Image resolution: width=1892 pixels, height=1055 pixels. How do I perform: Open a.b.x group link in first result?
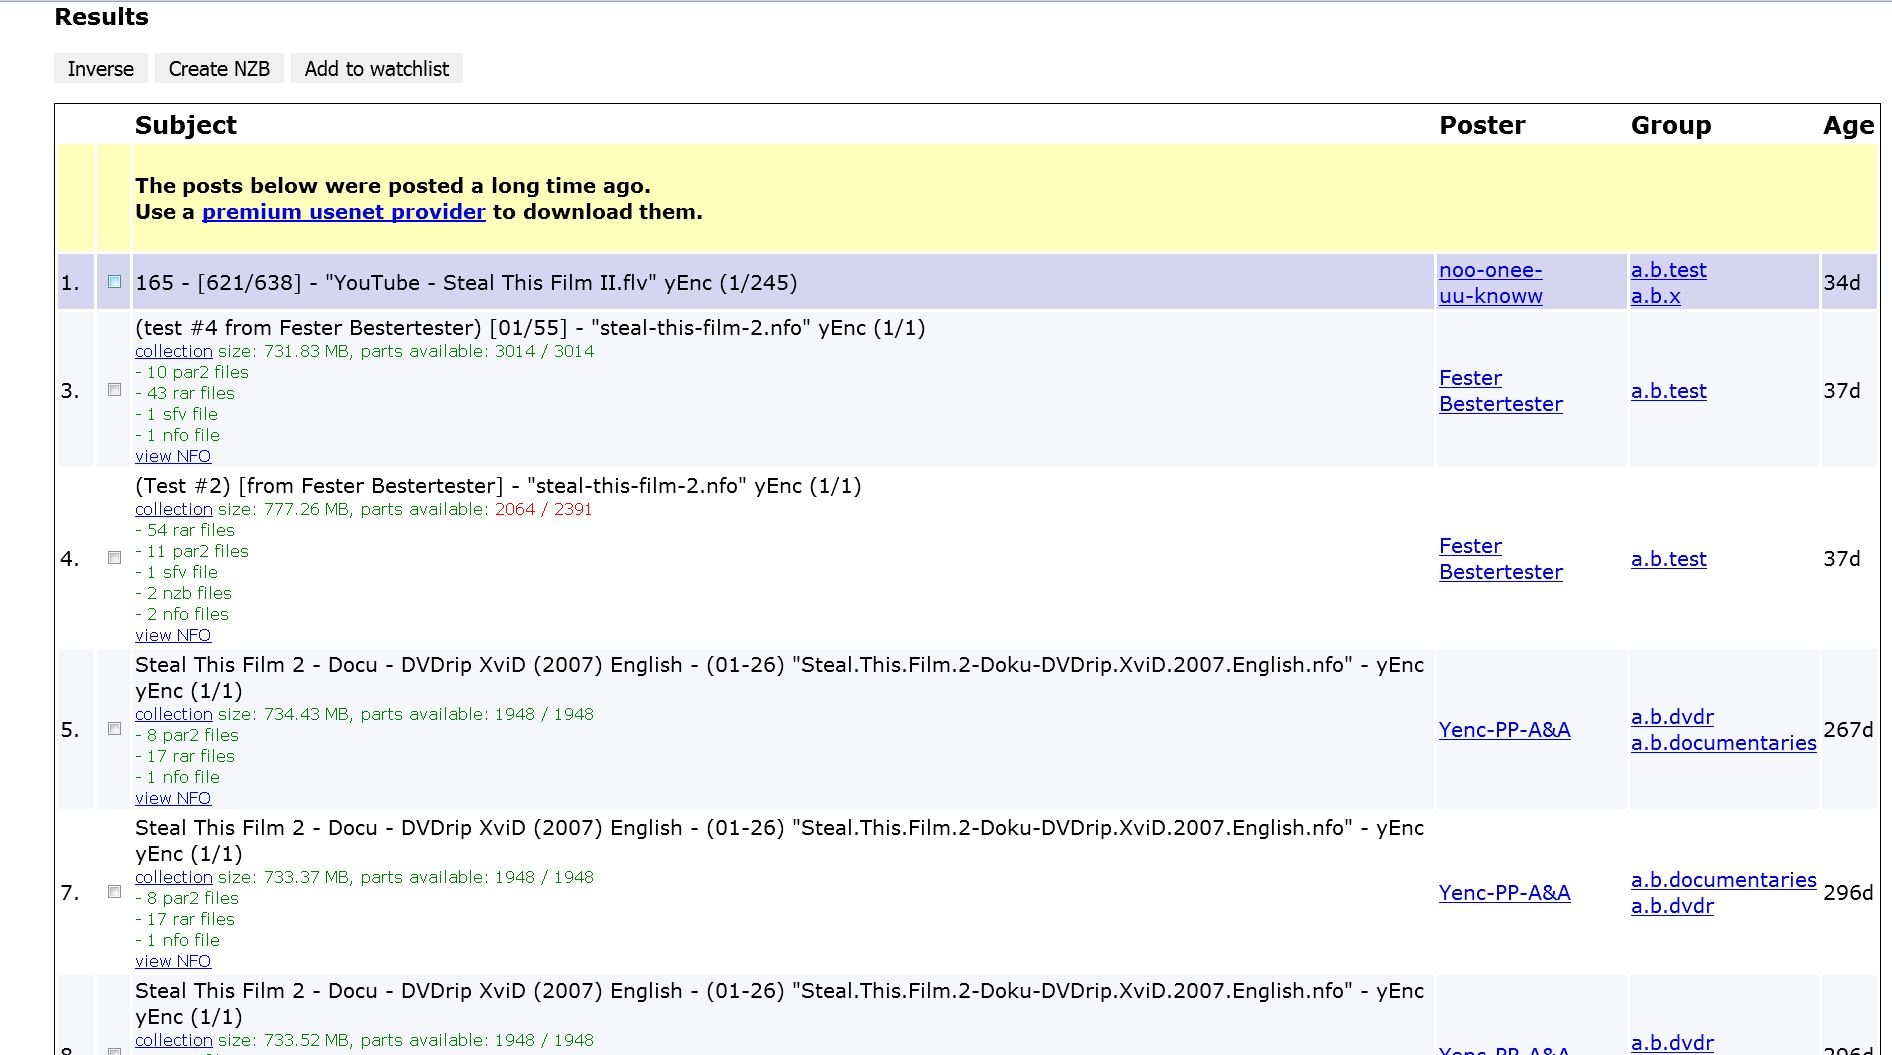click(1655, 296)
